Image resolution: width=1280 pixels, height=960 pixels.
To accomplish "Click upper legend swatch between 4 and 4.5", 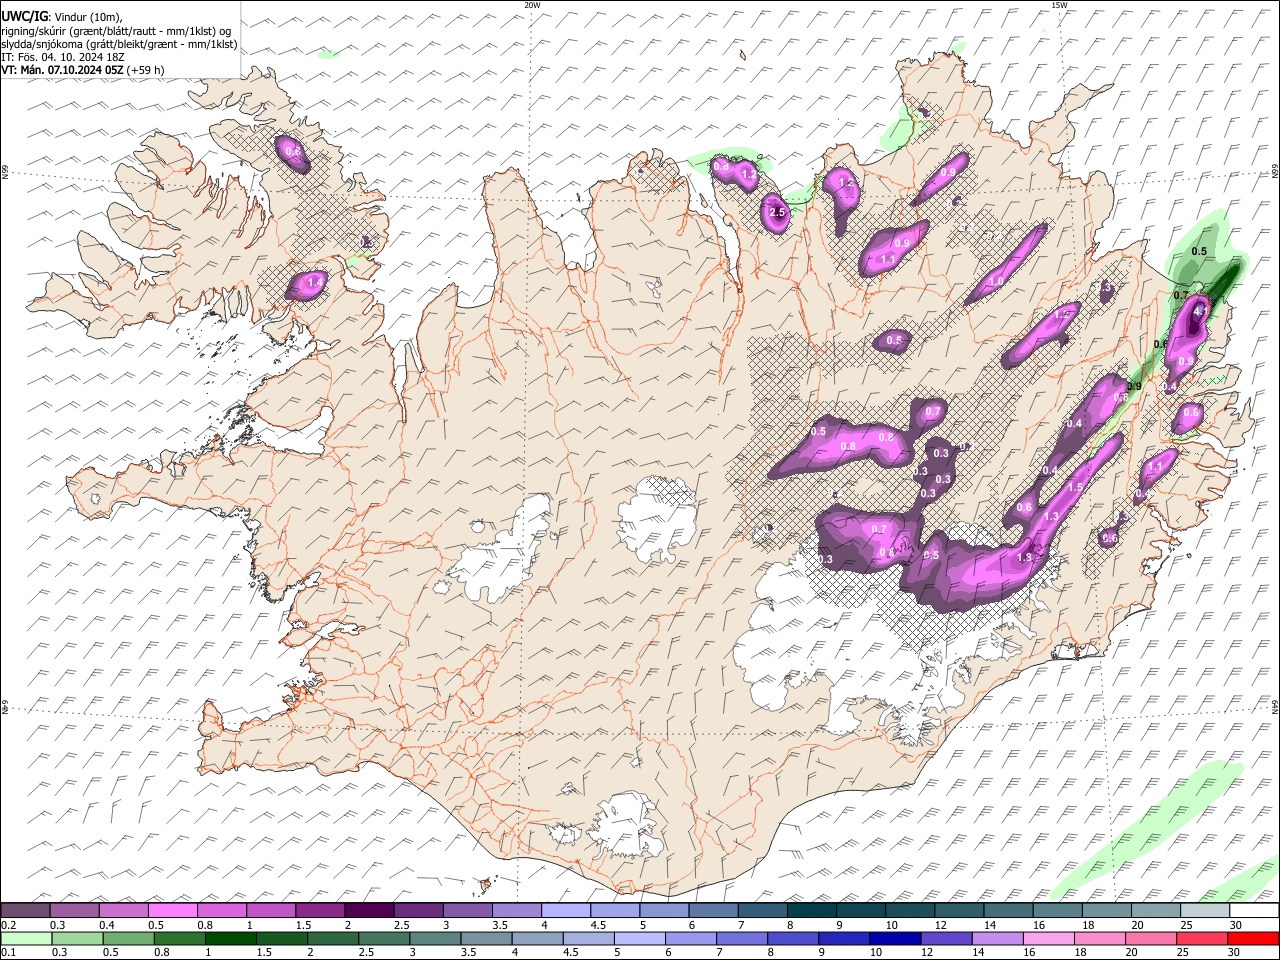I will point(564,910).
